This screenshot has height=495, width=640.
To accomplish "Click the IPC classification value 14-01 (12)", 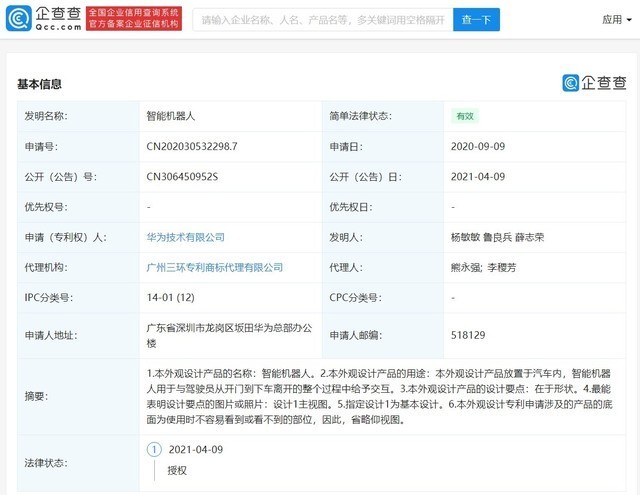I will pos(171,297).
